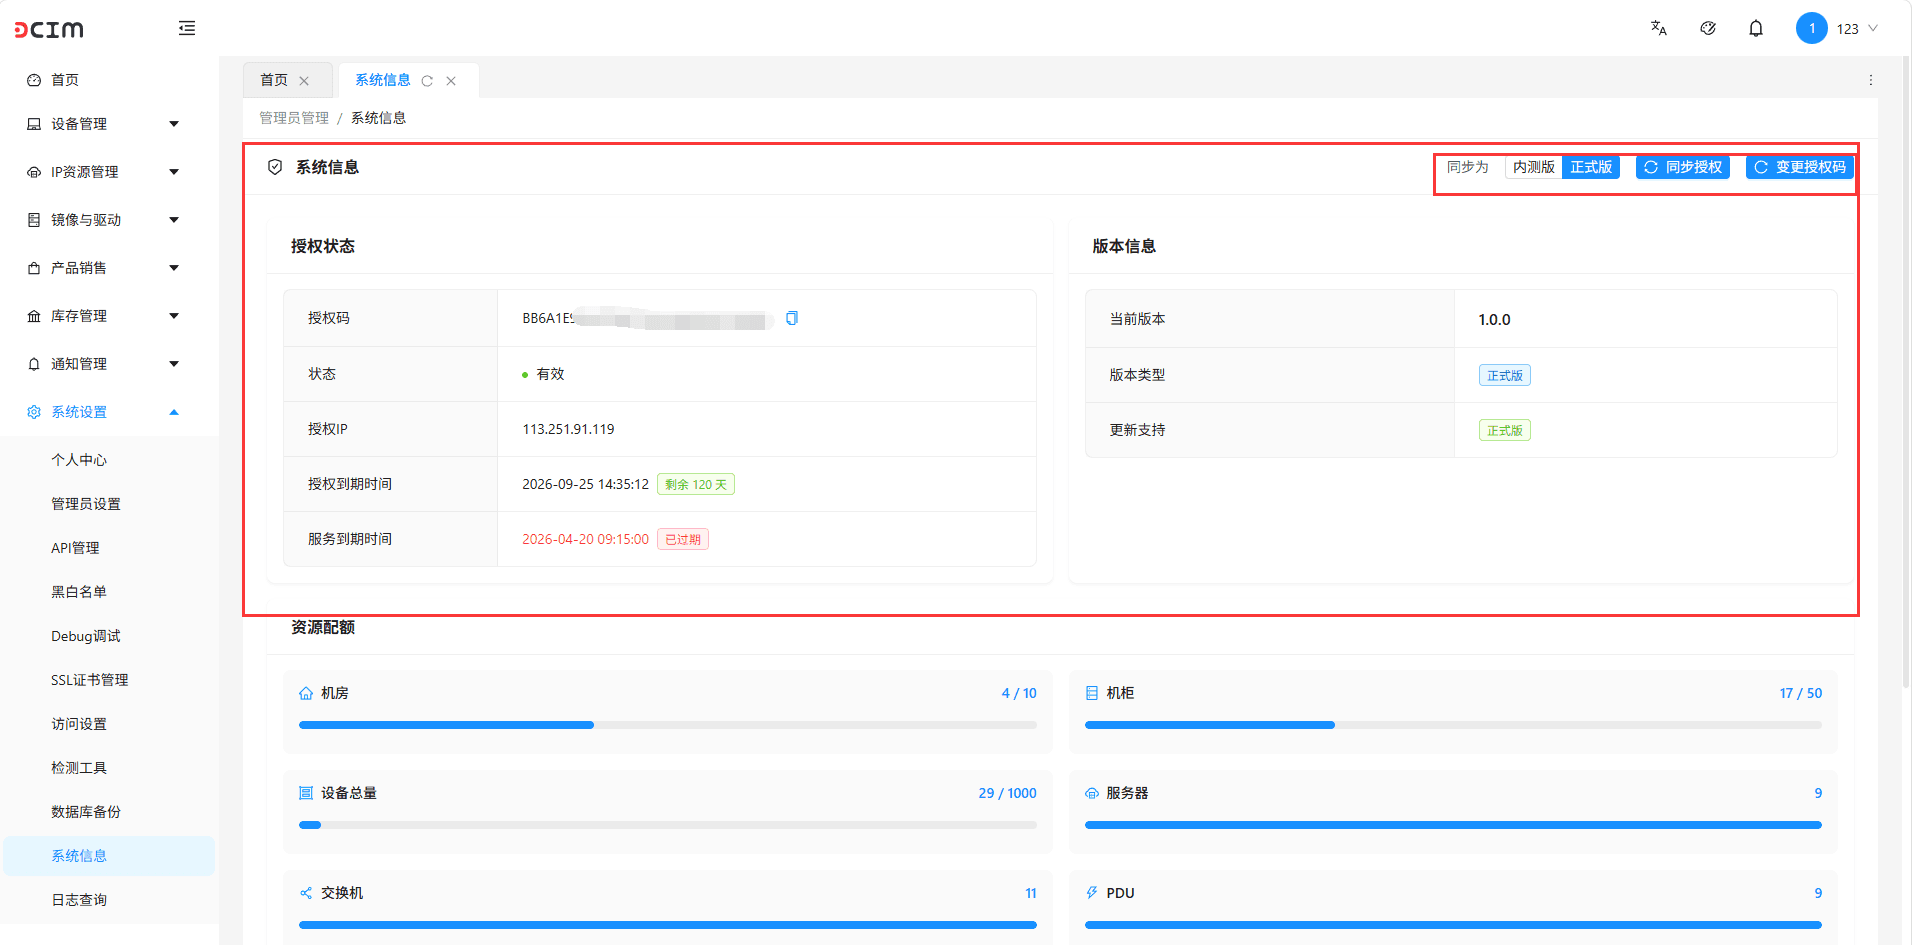Open 日志查询 in sidebar
1915x945 pixels.
pyautogui.click(x=79, y=900)
